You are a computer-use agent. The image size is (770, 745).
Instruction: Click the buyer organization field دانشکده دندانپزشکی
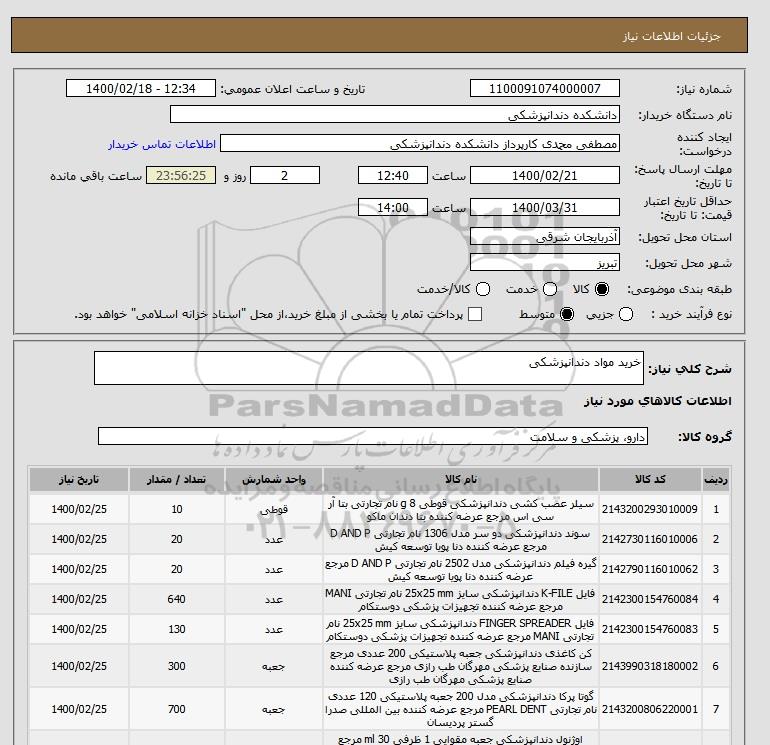pos(395,114)
